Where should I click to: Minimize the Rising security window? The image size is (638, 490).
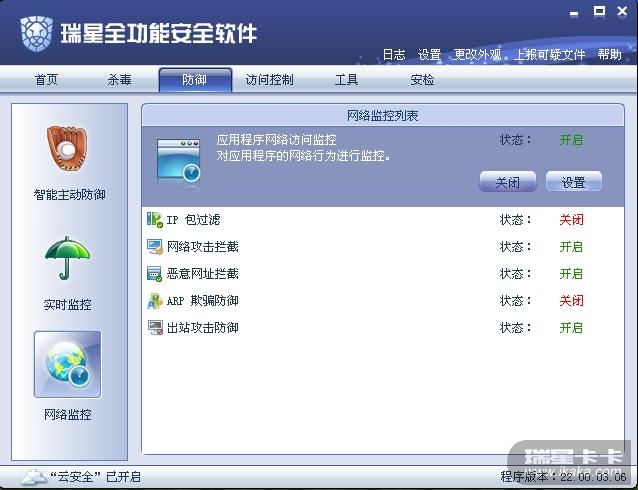pyautogui.click(x=574, y=13)
